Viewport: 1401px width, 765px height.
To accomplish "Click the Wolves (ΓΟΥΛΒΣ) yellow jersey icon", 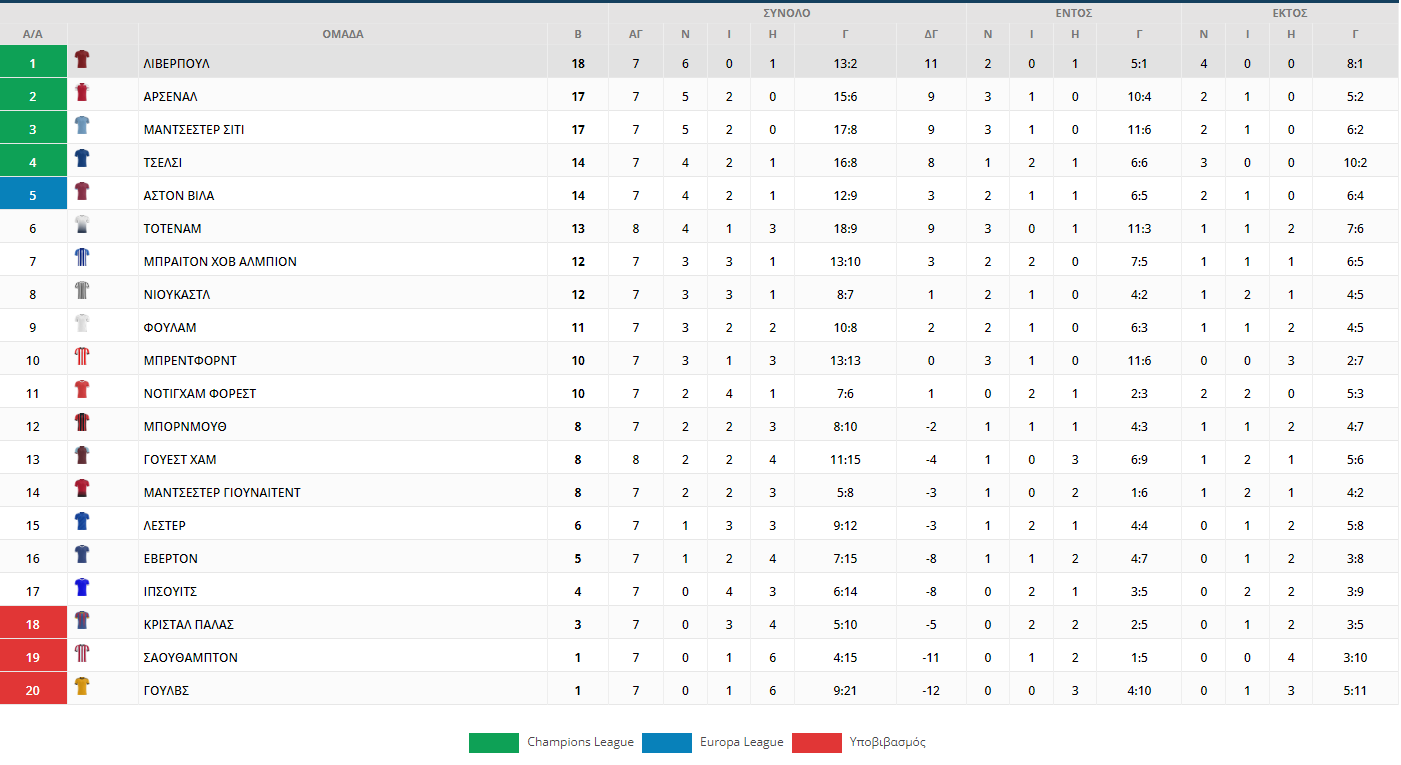I will pos(82,687).
